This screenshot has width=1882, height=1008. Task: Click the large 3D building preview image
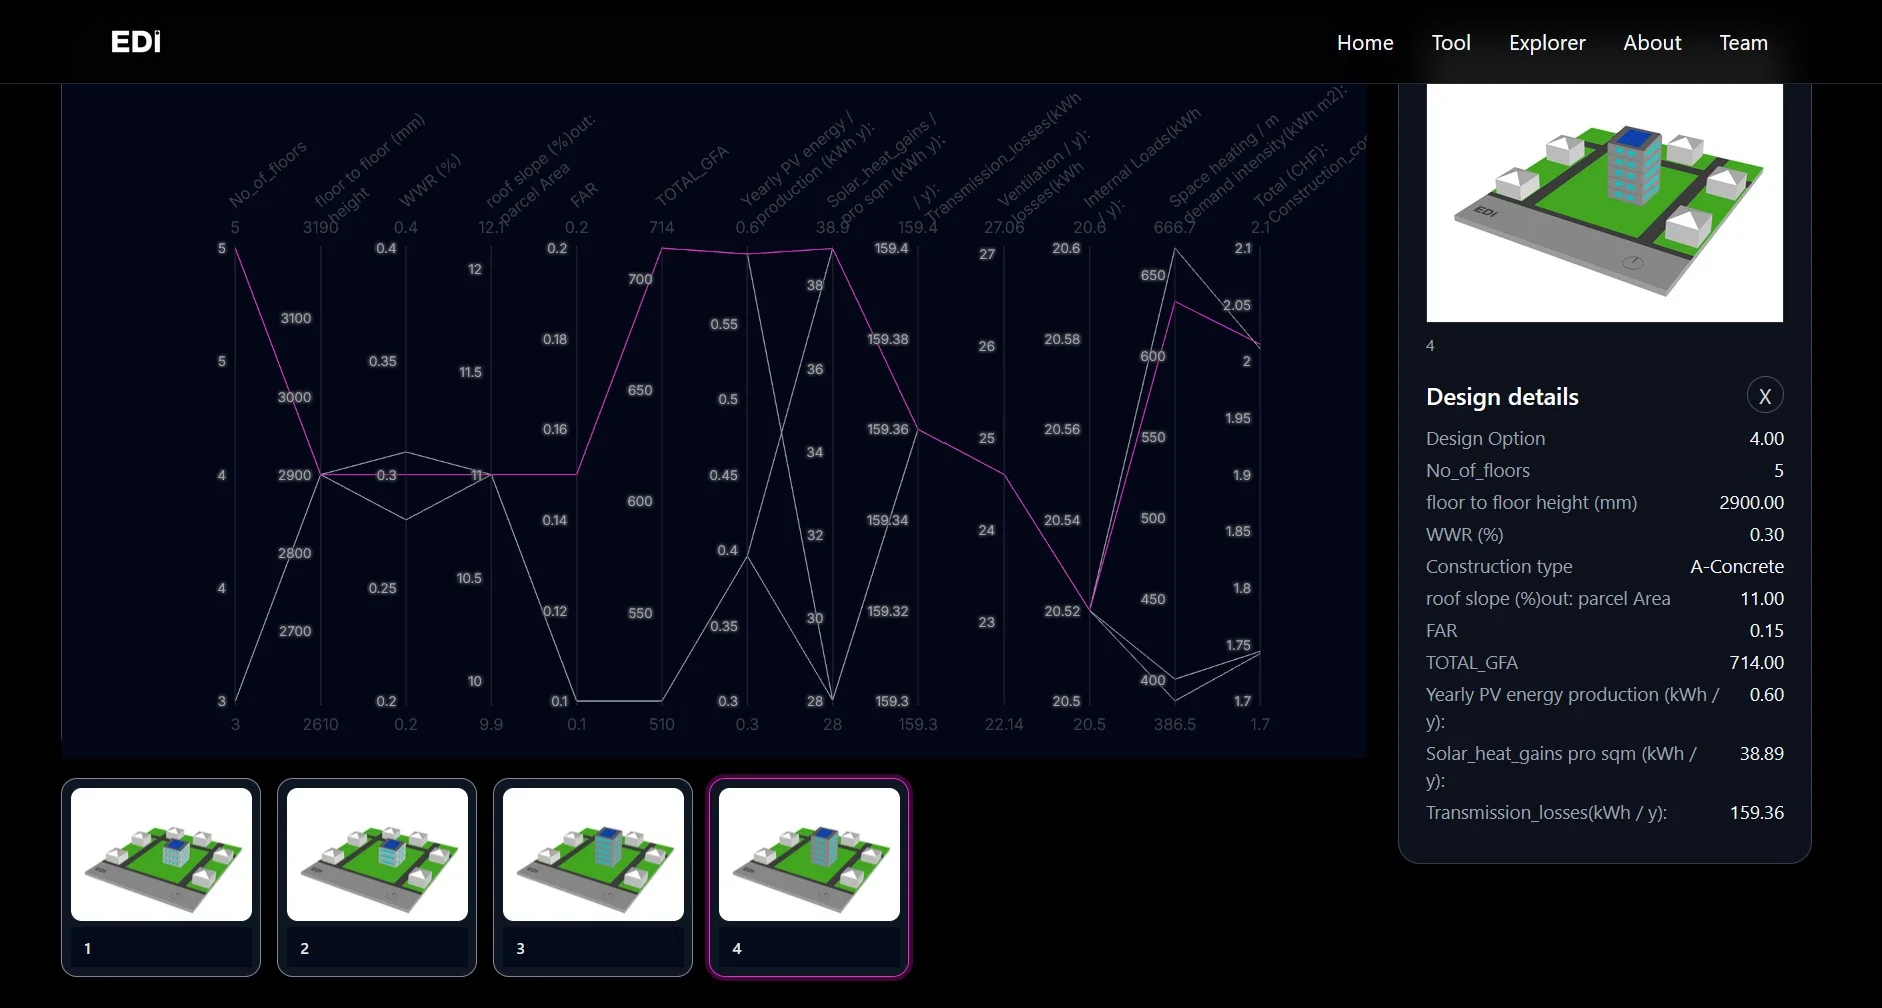tap(1604, 203)
